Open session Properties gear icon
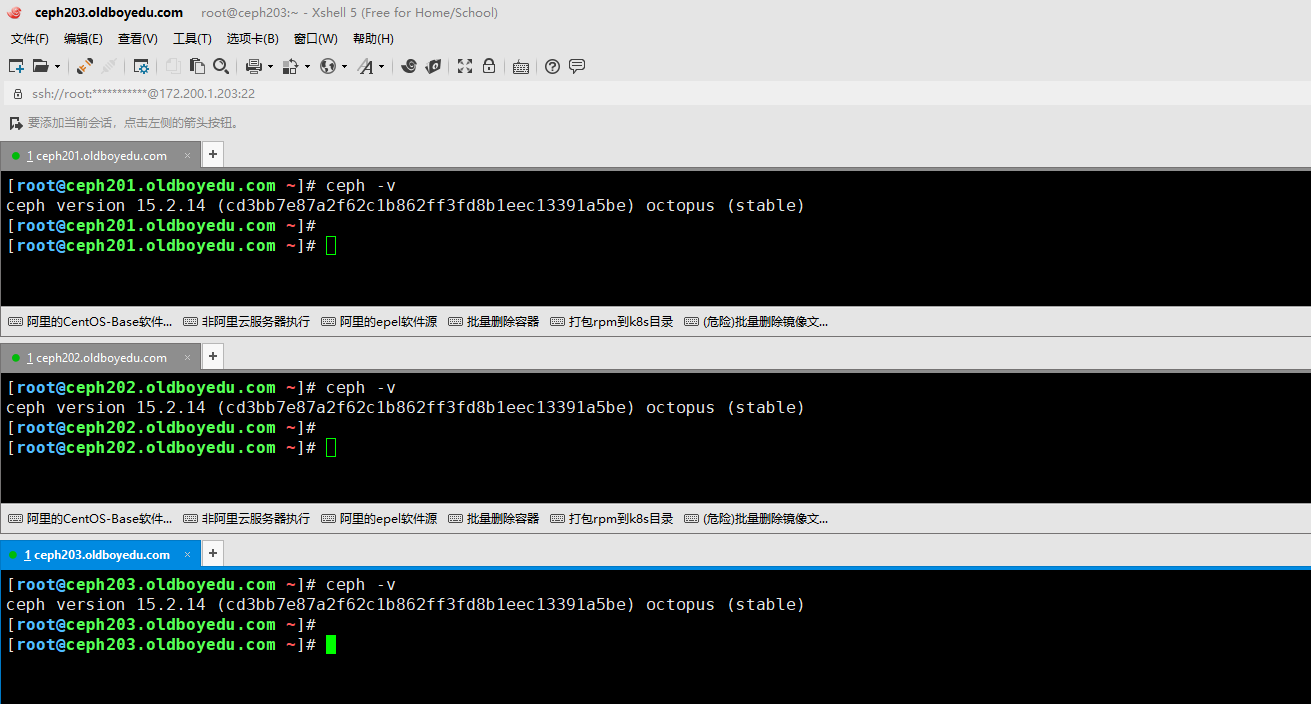The width and height of the screenshot is (1311, 704). pos(141,66)
